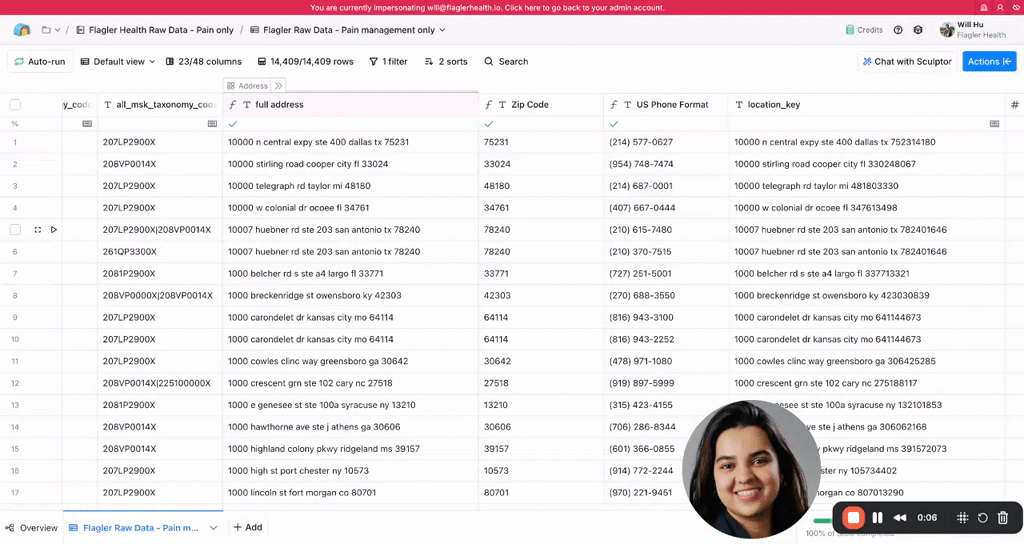Pause the recording in the recorder bar
Image resolution: width=1024 pixels, height=544 pixels.
pyautogui.click(x=877, y=517)
